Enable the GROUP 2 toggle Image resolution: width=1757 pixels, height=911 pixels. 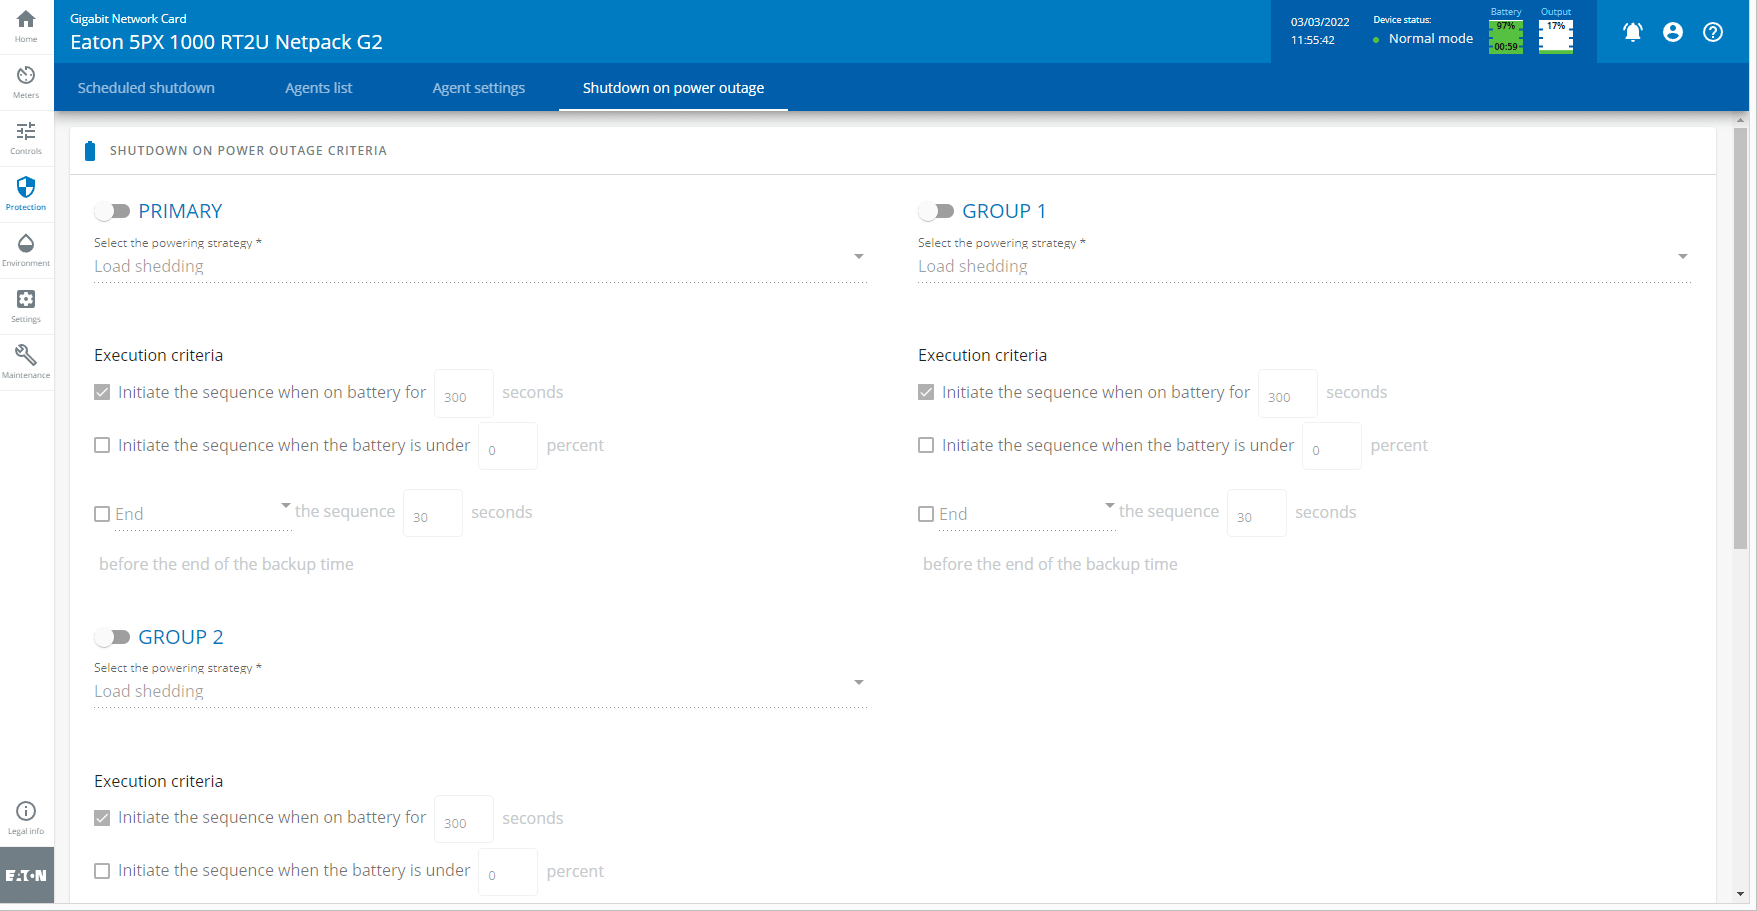[112, 637]
